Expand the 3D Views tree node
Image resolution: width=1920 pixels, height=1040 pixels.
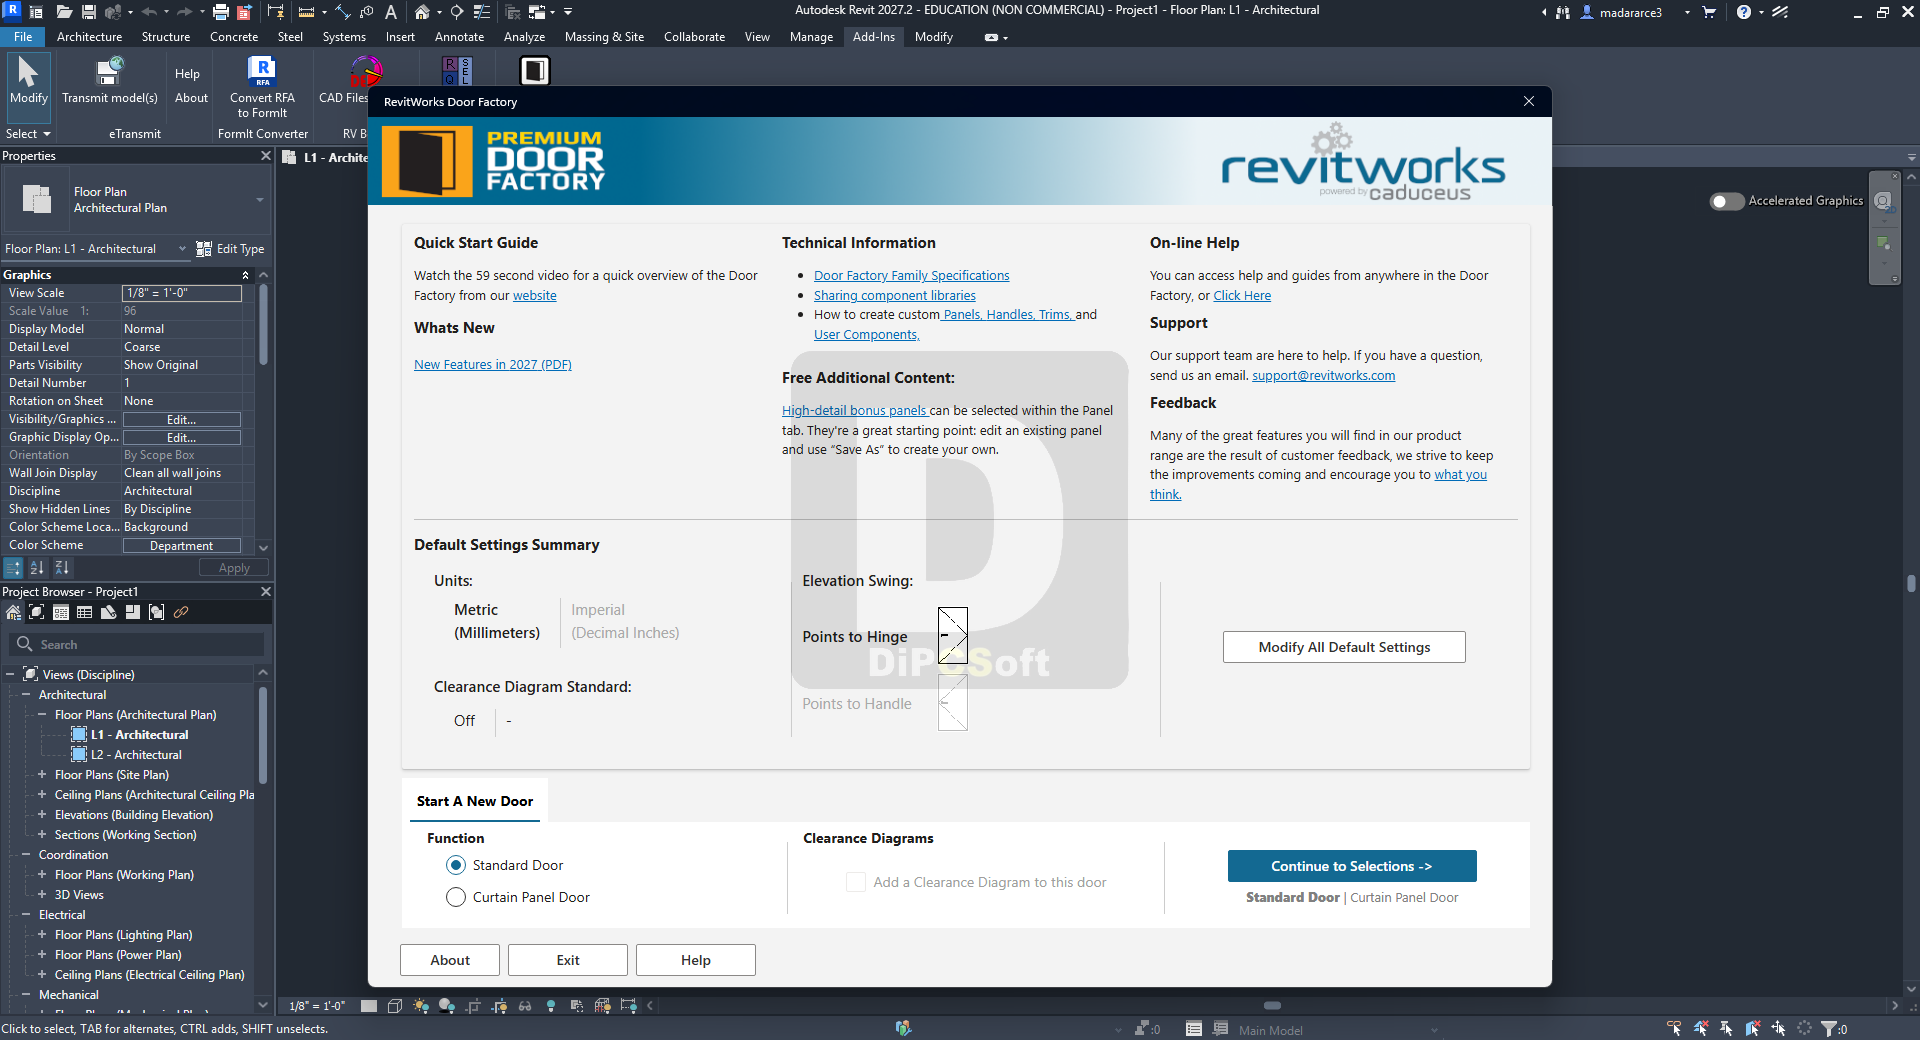[42, 895]
